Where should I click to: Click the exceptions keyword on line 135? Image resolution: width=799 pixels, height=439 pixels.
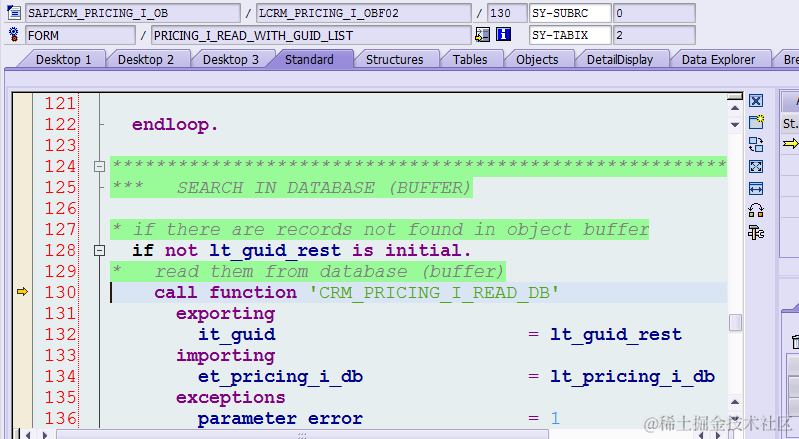231,397
